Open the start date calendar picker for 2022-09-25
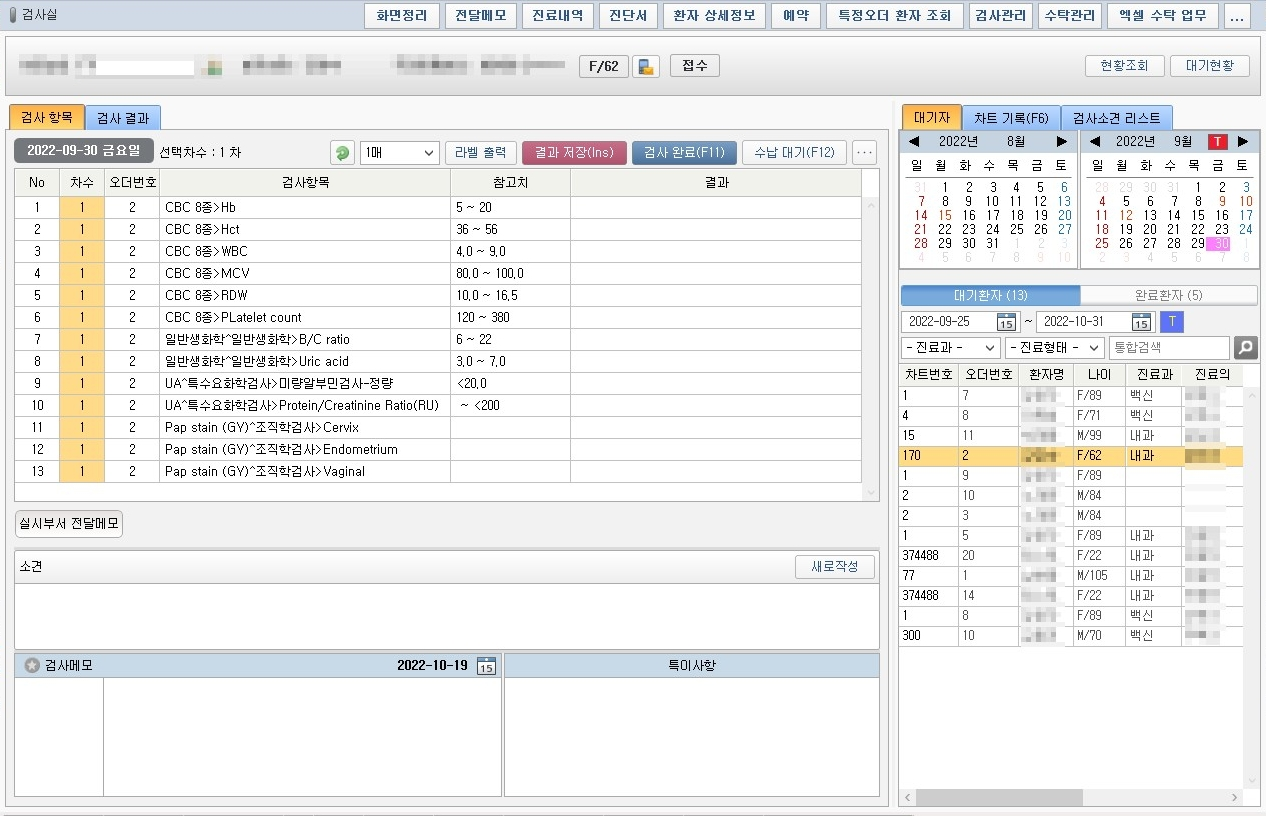 (1006, 321)
